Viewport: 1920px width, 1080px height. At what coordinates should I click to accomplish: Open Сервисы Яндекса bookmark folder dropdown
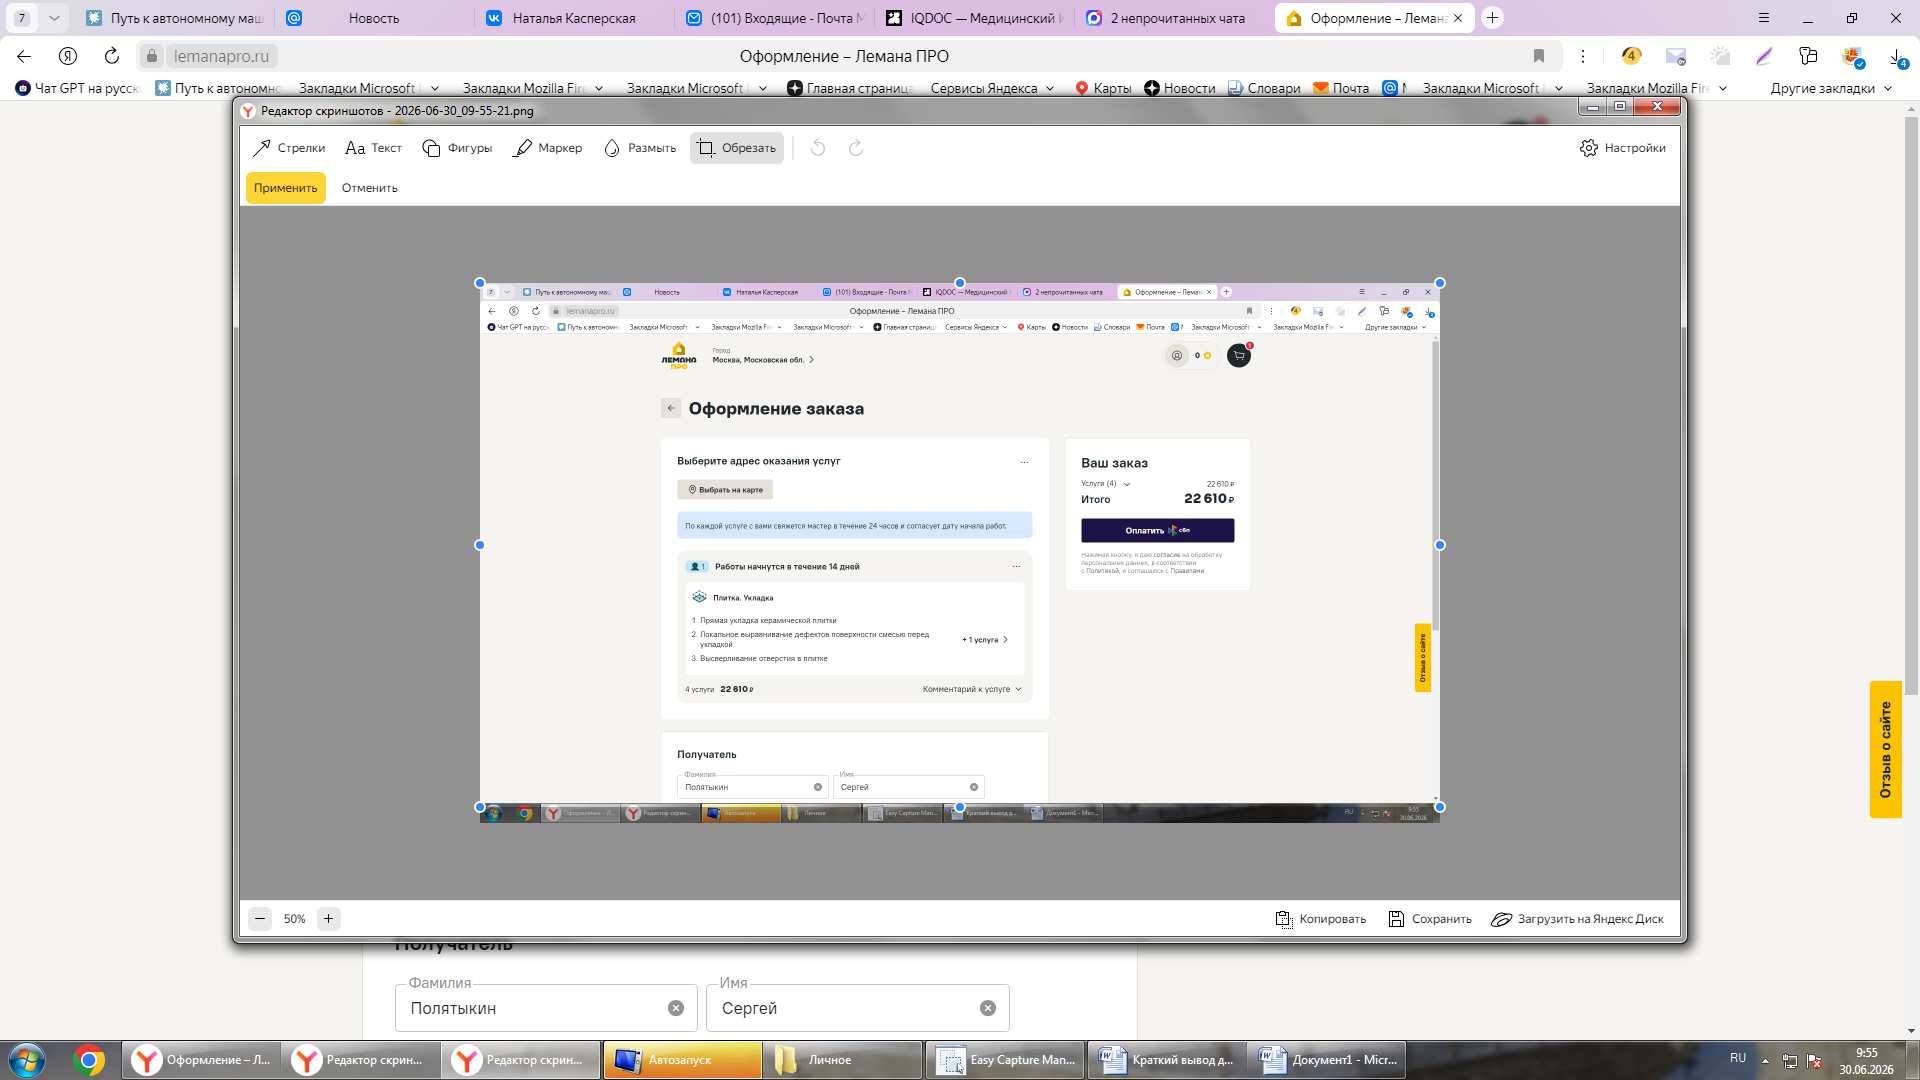(x=992, y=88)
